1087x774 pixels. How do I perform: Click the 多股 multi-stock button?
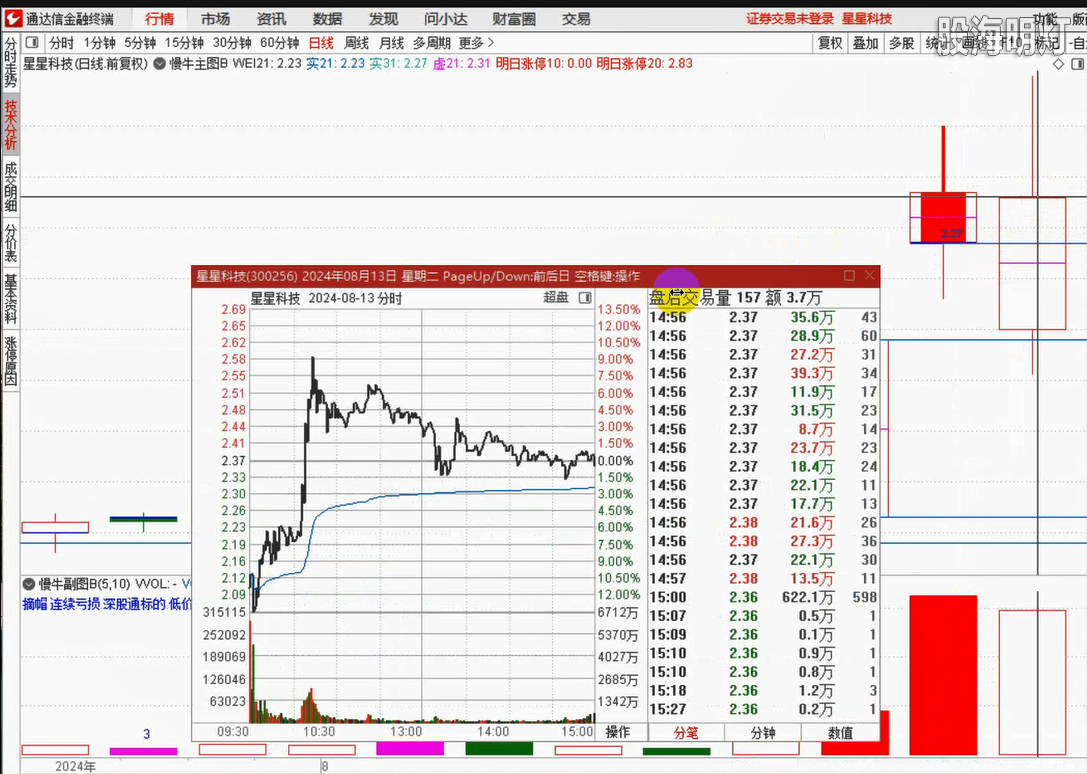click(901, 43)
